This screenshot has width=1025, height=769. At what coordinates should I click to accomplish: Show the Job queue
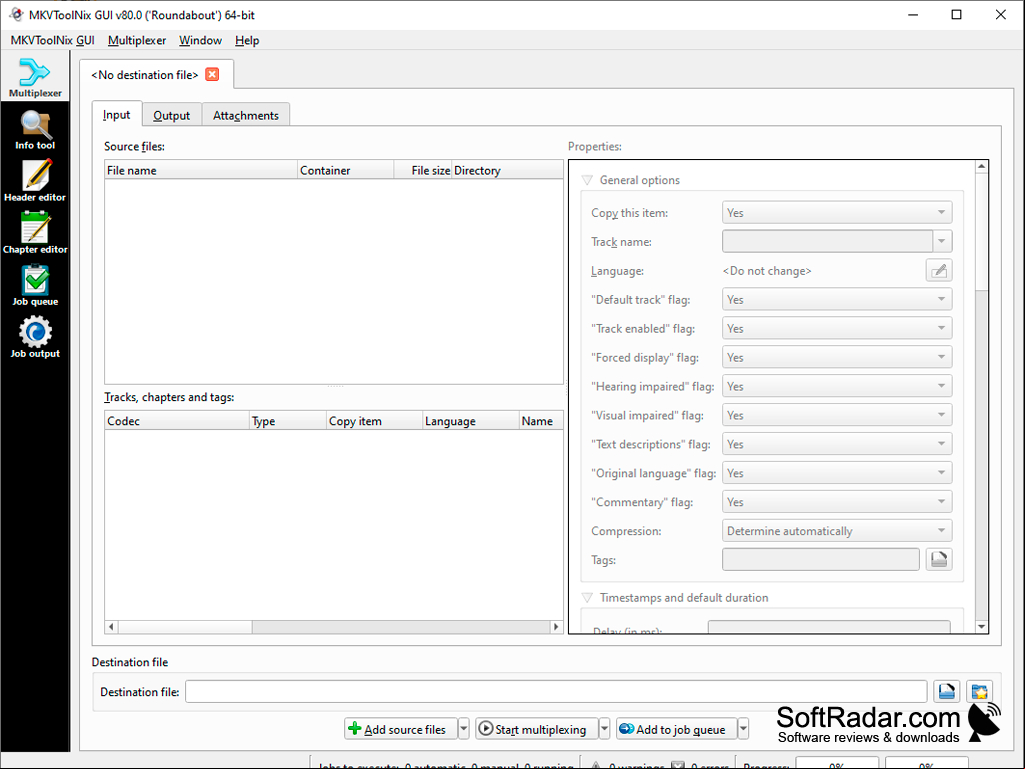35,286
